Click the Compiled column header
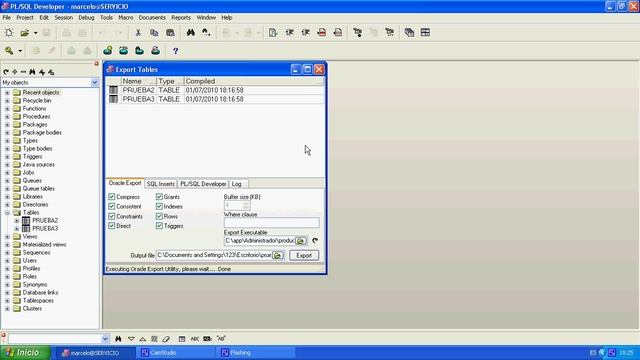Image resolution: width=640 pixels, height=360 pixels. tap(253, 81)
